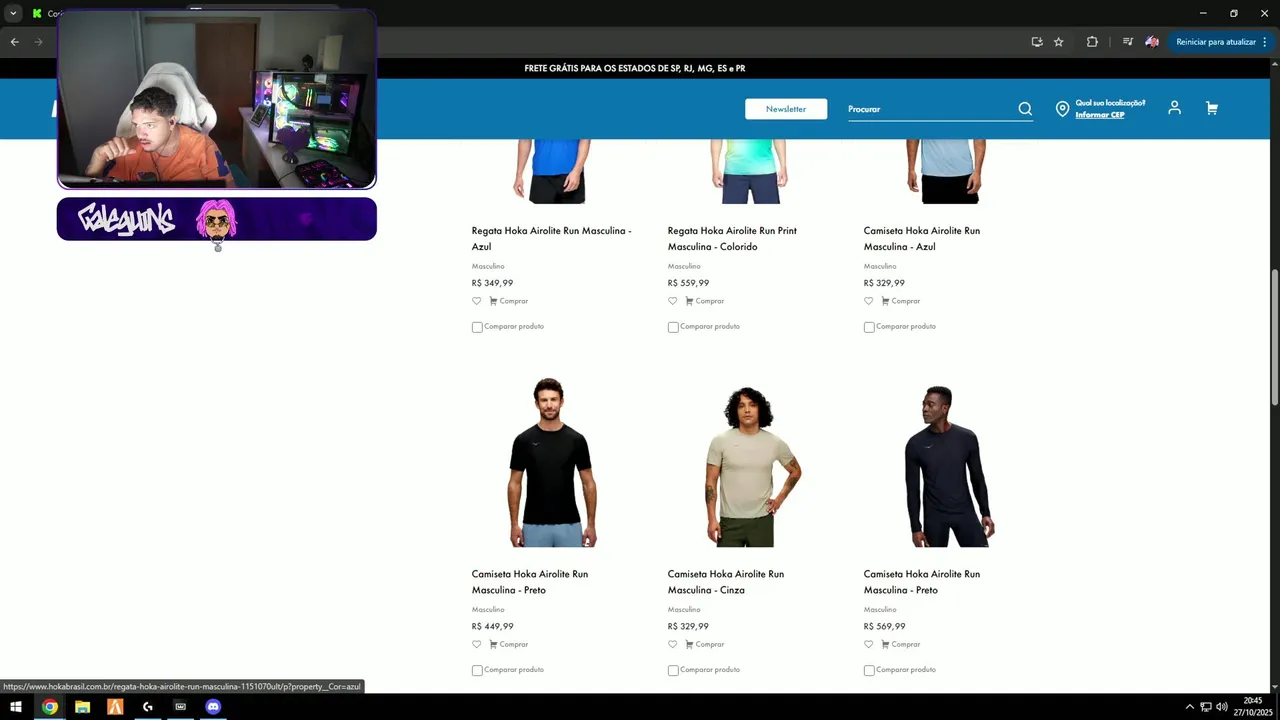Click the volume speaker tray icon

[x=1221, y=707]
